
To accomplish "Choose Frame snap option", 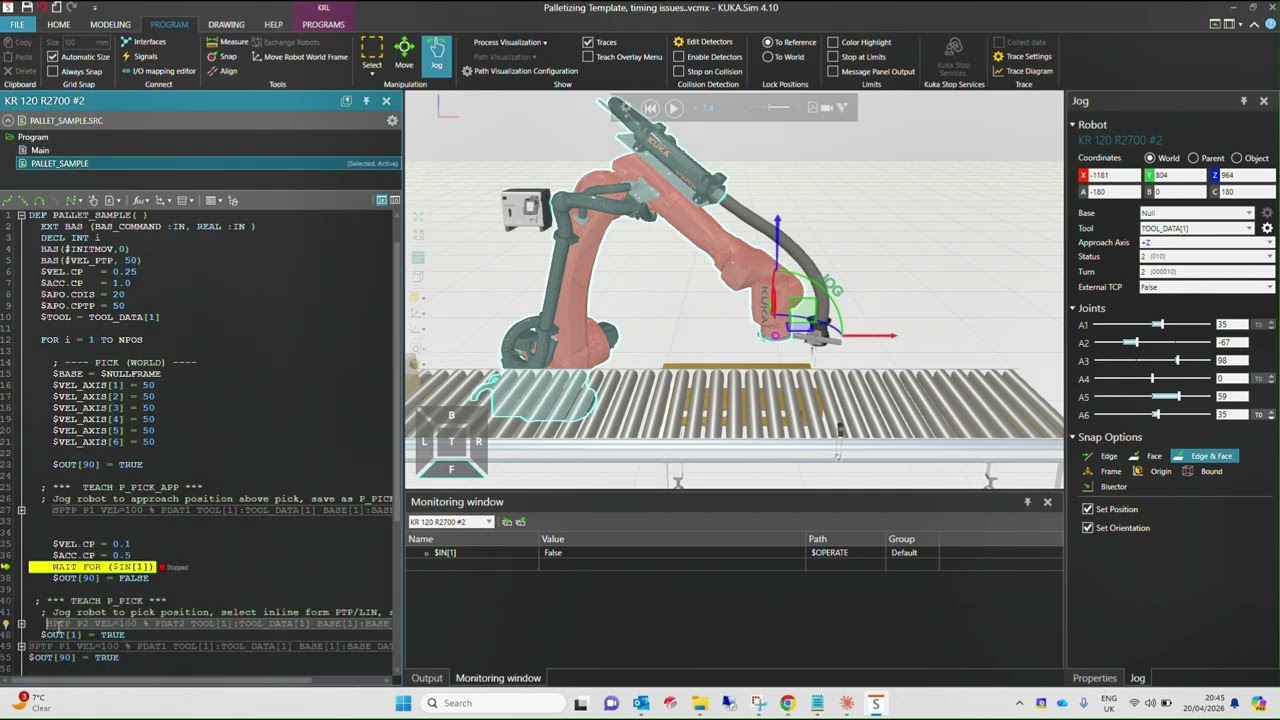I will click(1103, 471).
